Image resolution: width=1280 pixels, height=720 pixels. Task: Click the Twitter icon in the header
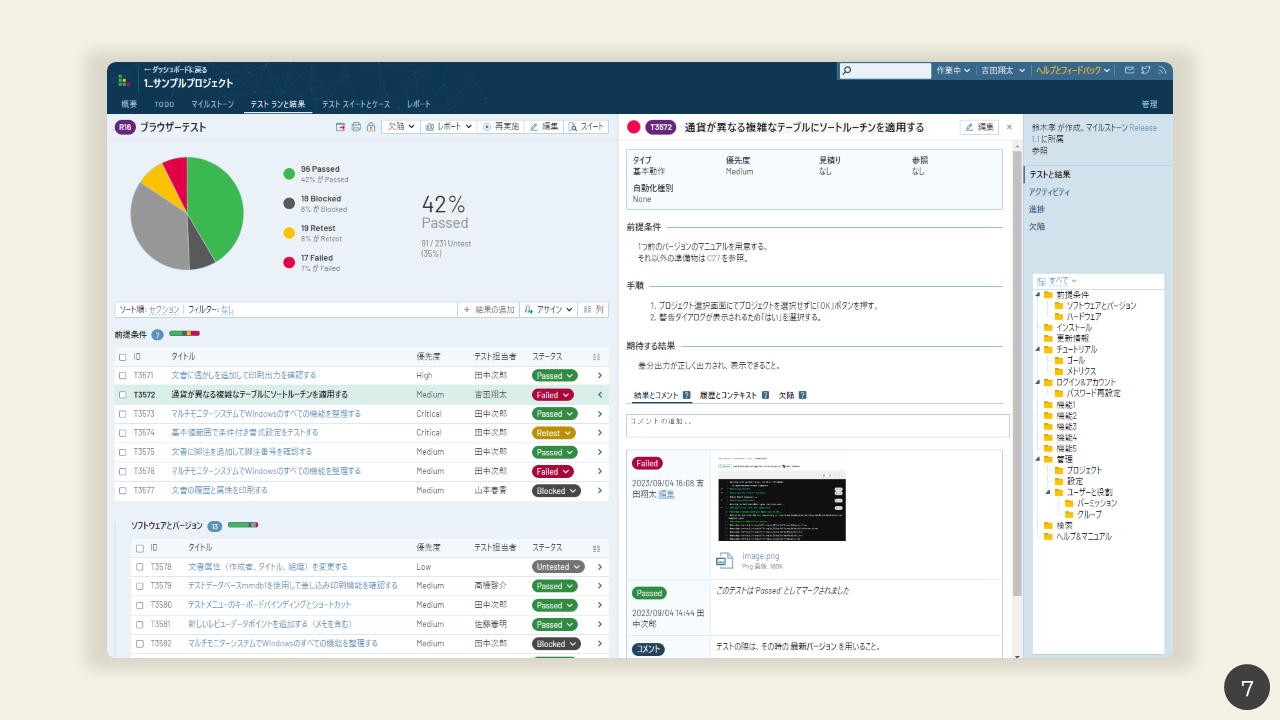[1145, 71]
